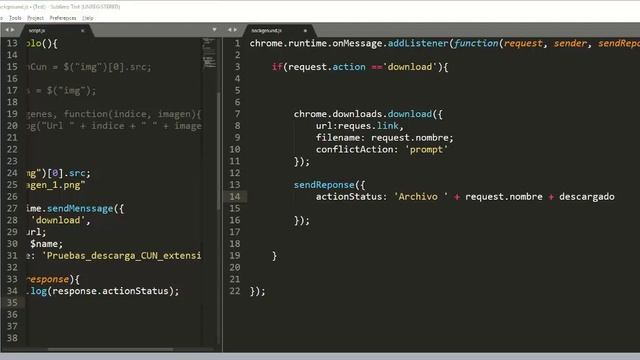Click the 'sender' parameter on line 1
Viewport: 640px width, 360px height.
click(570, 43)
